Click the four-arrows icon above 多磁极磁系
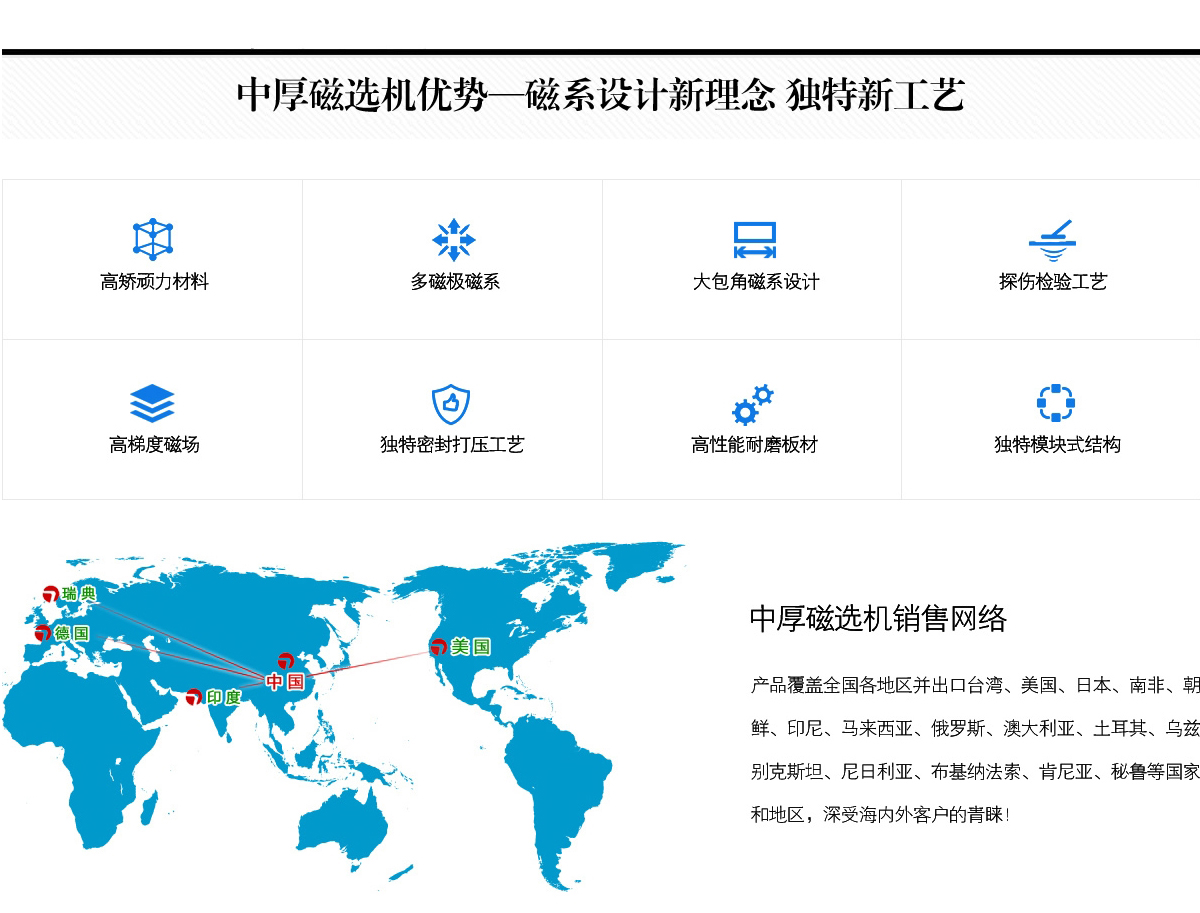The image size is (1200, 913). [453, 240]
